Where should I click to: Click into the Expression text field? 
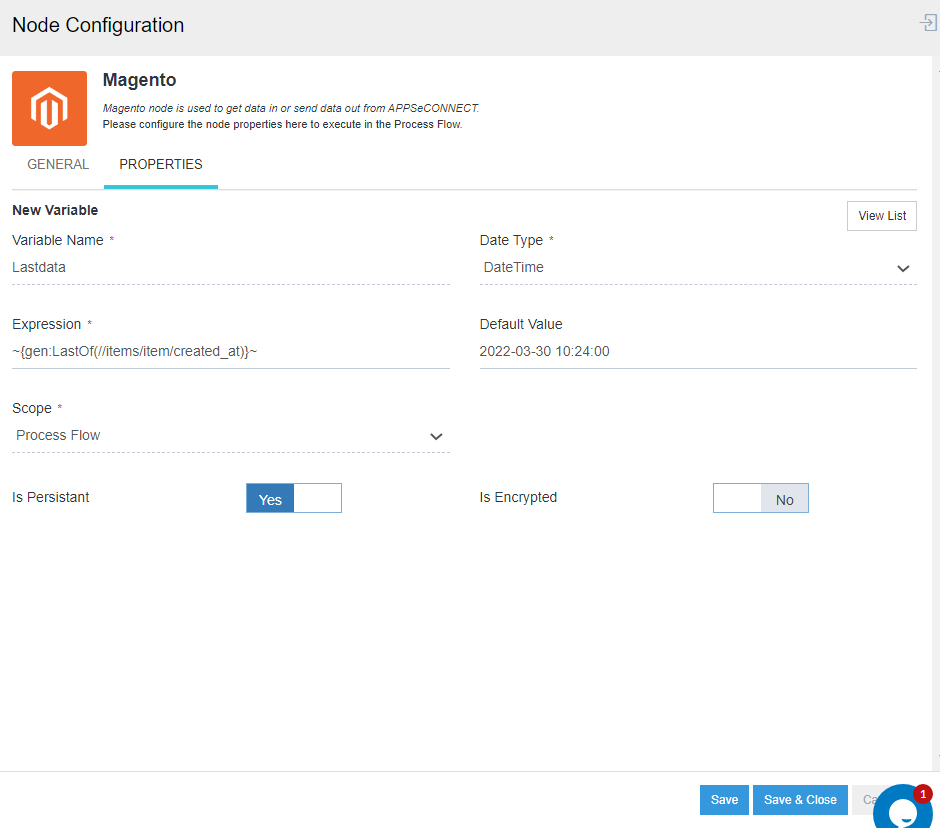(x=230, y=352)
